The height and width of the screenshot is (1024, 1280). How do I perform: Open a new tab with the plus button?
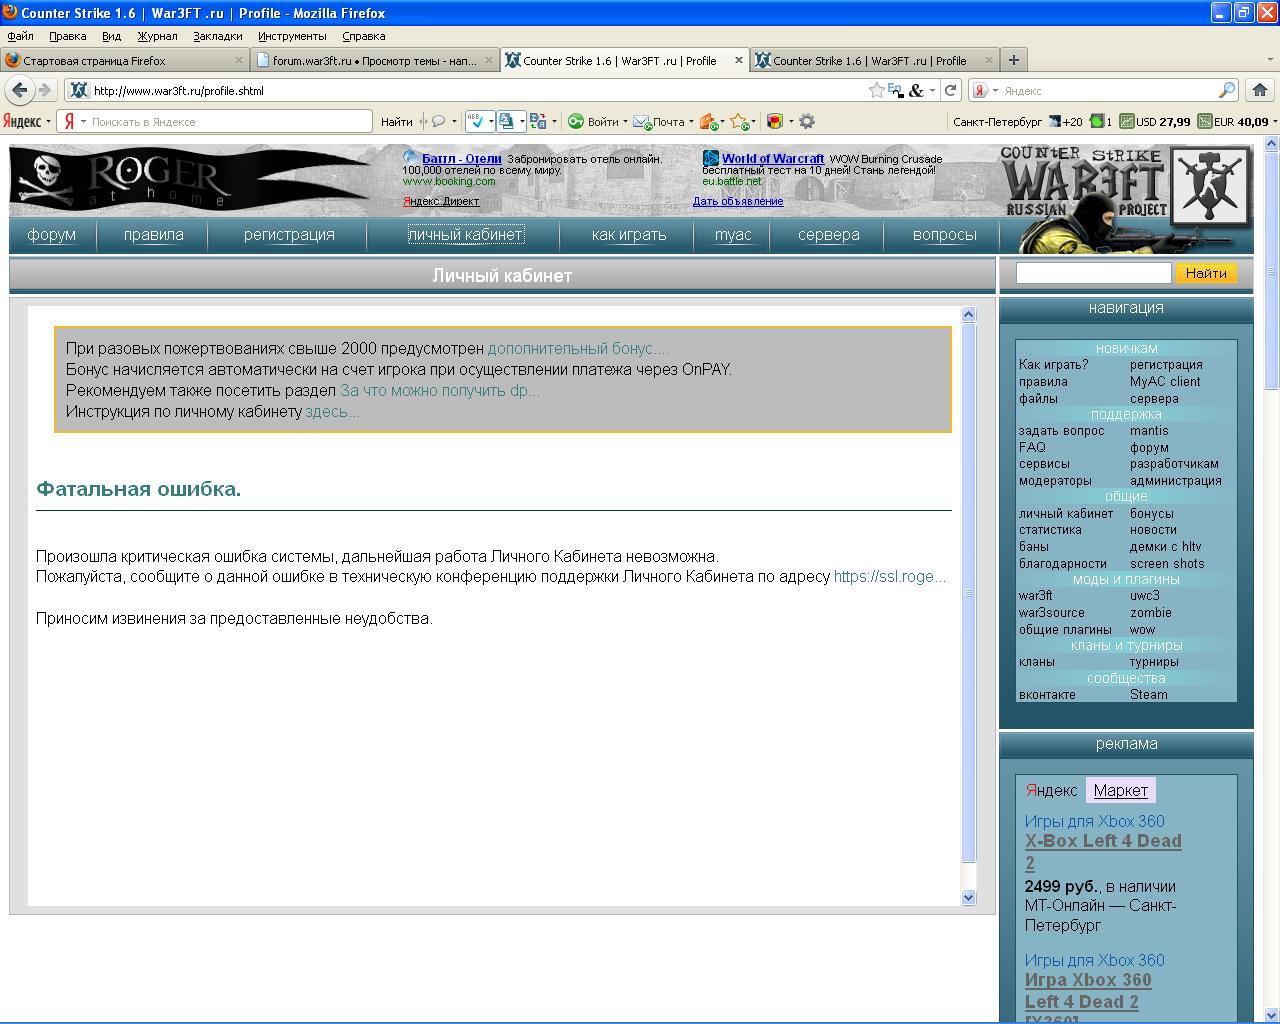pyautogui.click(x=1013, y=60)
